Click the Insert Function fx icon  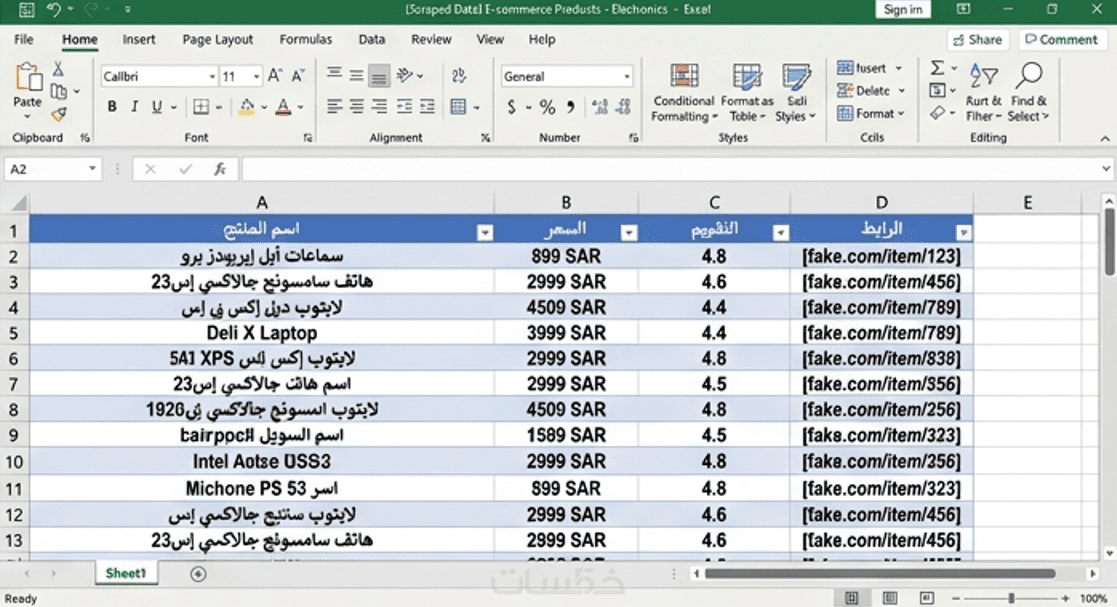(x=220, y=169)
